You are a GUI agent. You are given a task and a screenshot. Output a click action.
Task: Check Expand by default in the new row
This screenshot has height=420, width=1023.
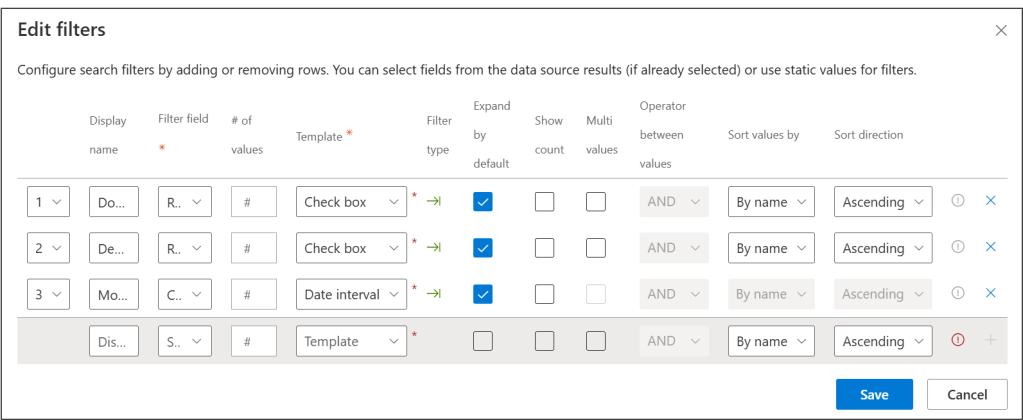coord(483,341)
